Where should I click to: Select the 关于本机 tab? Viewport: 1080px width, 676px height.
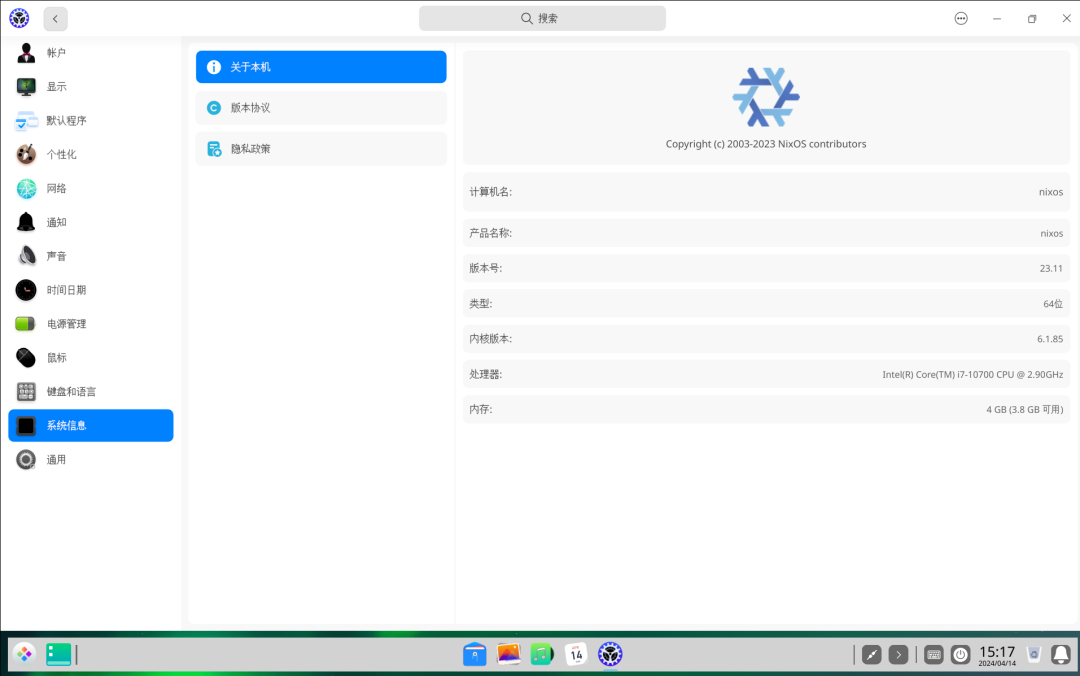pyautogui.click(x=321, y=67)
